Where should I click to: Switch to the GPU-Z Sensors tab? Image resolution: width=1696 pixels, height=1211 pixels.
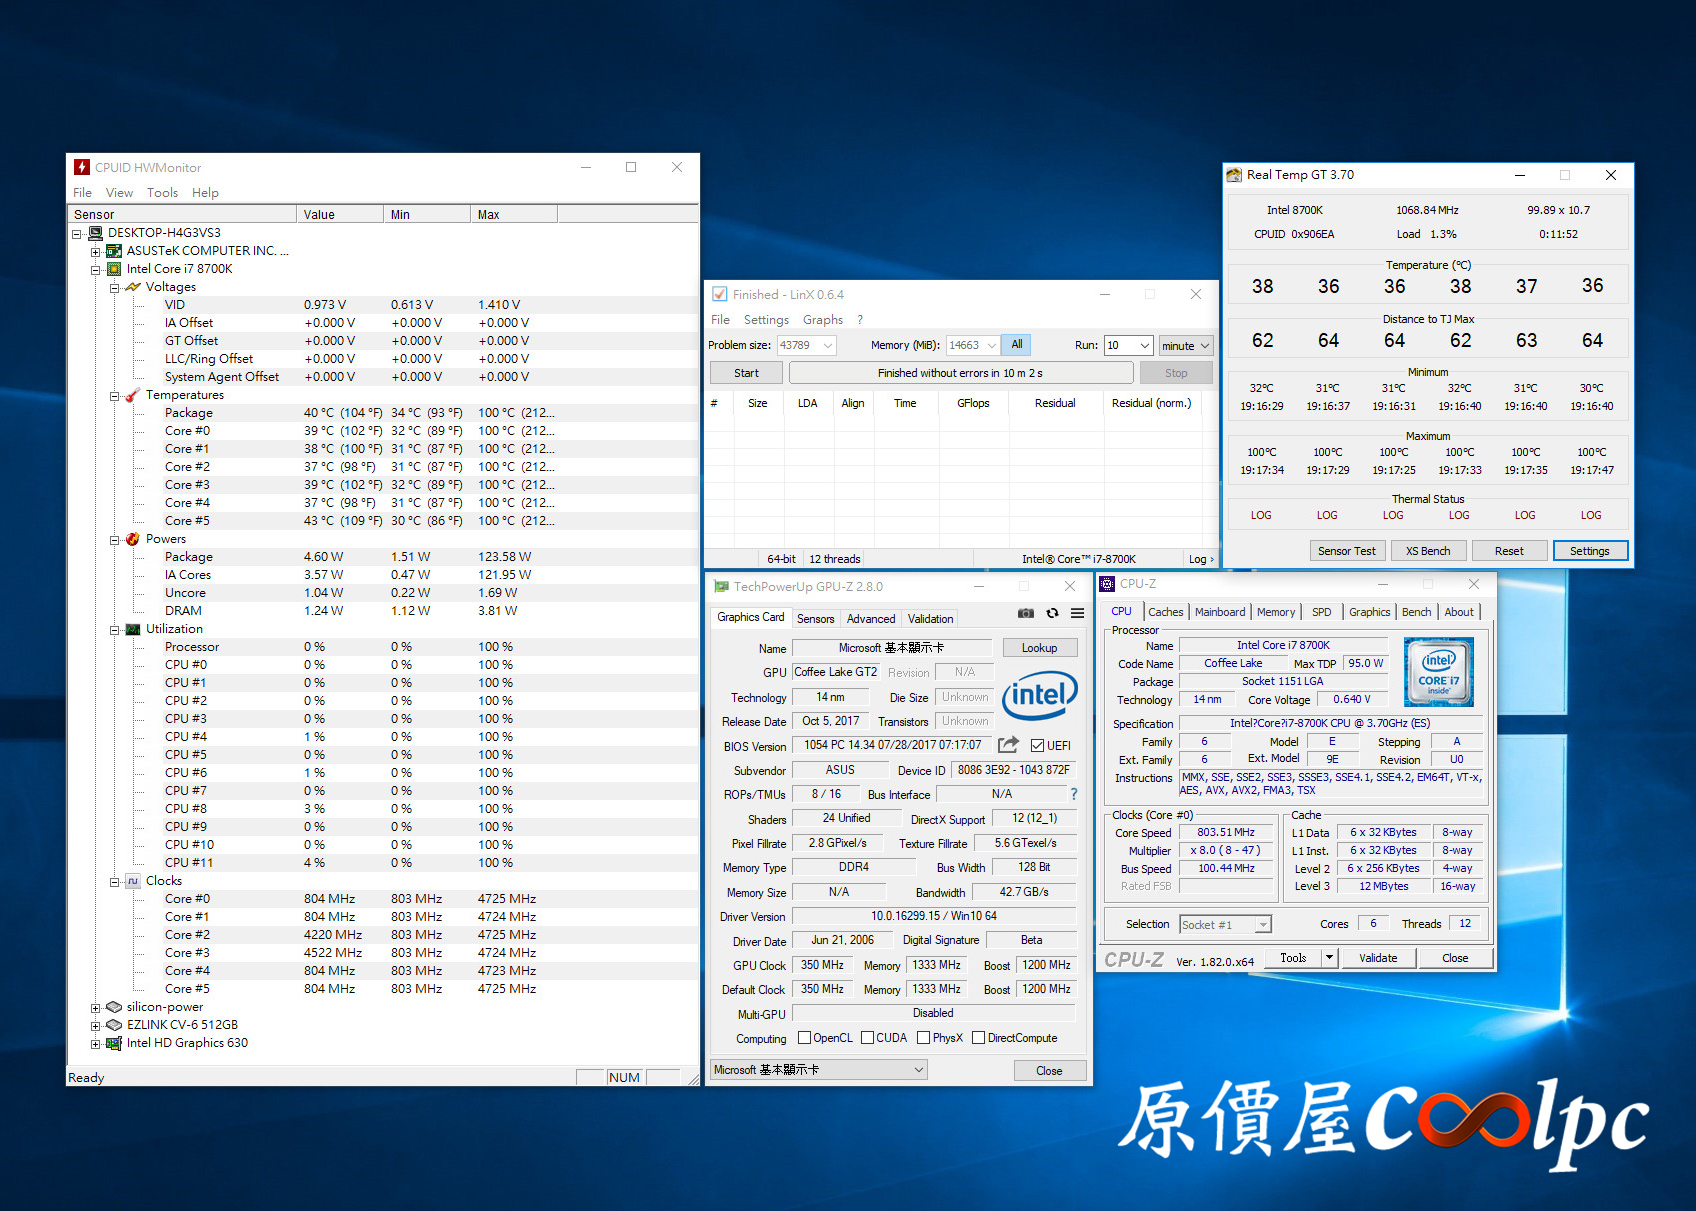(815, 619)
